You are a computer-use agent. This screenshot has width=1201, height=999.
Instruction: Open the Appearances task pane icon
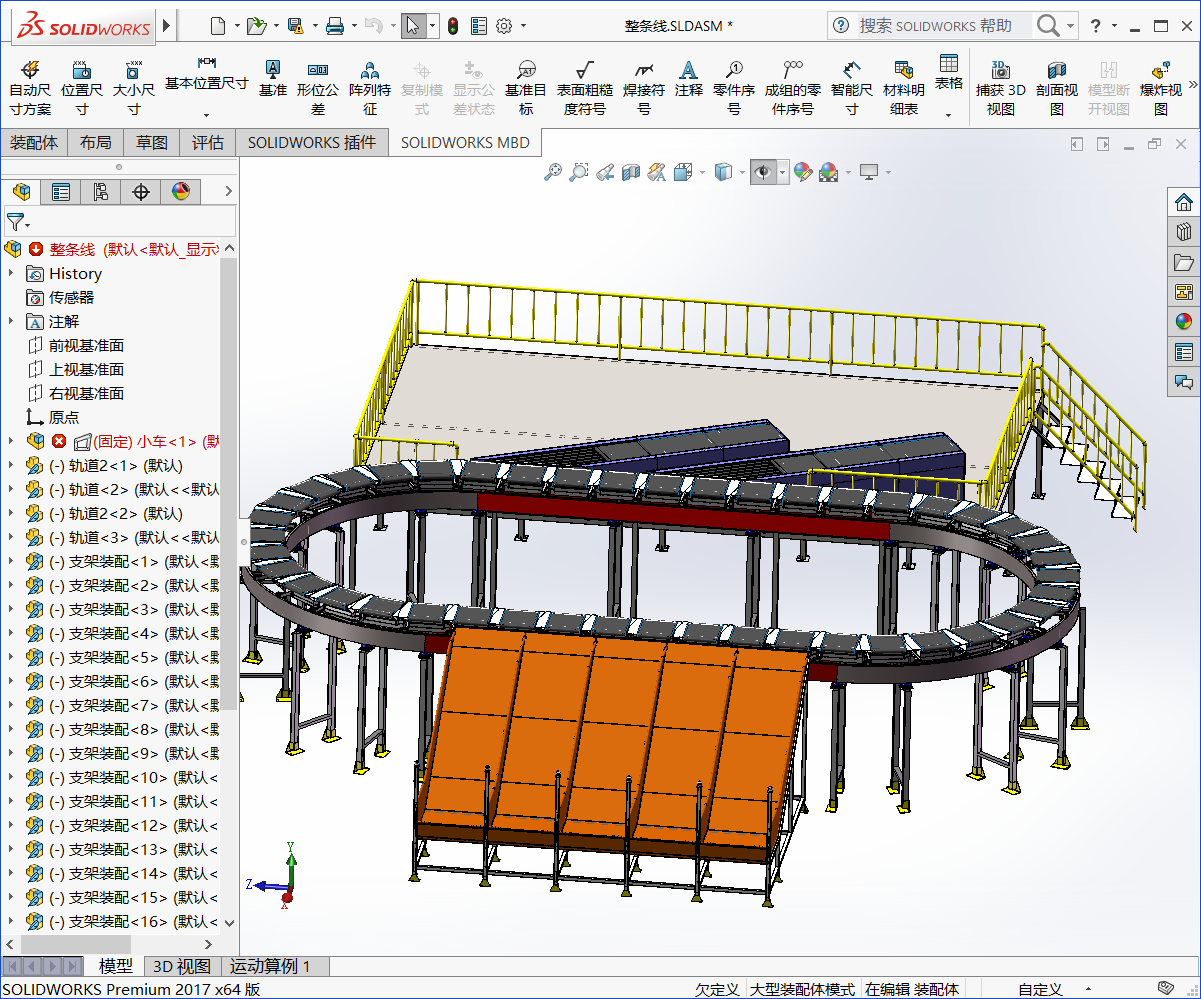pyautogui.click(x=1184, y=322)
